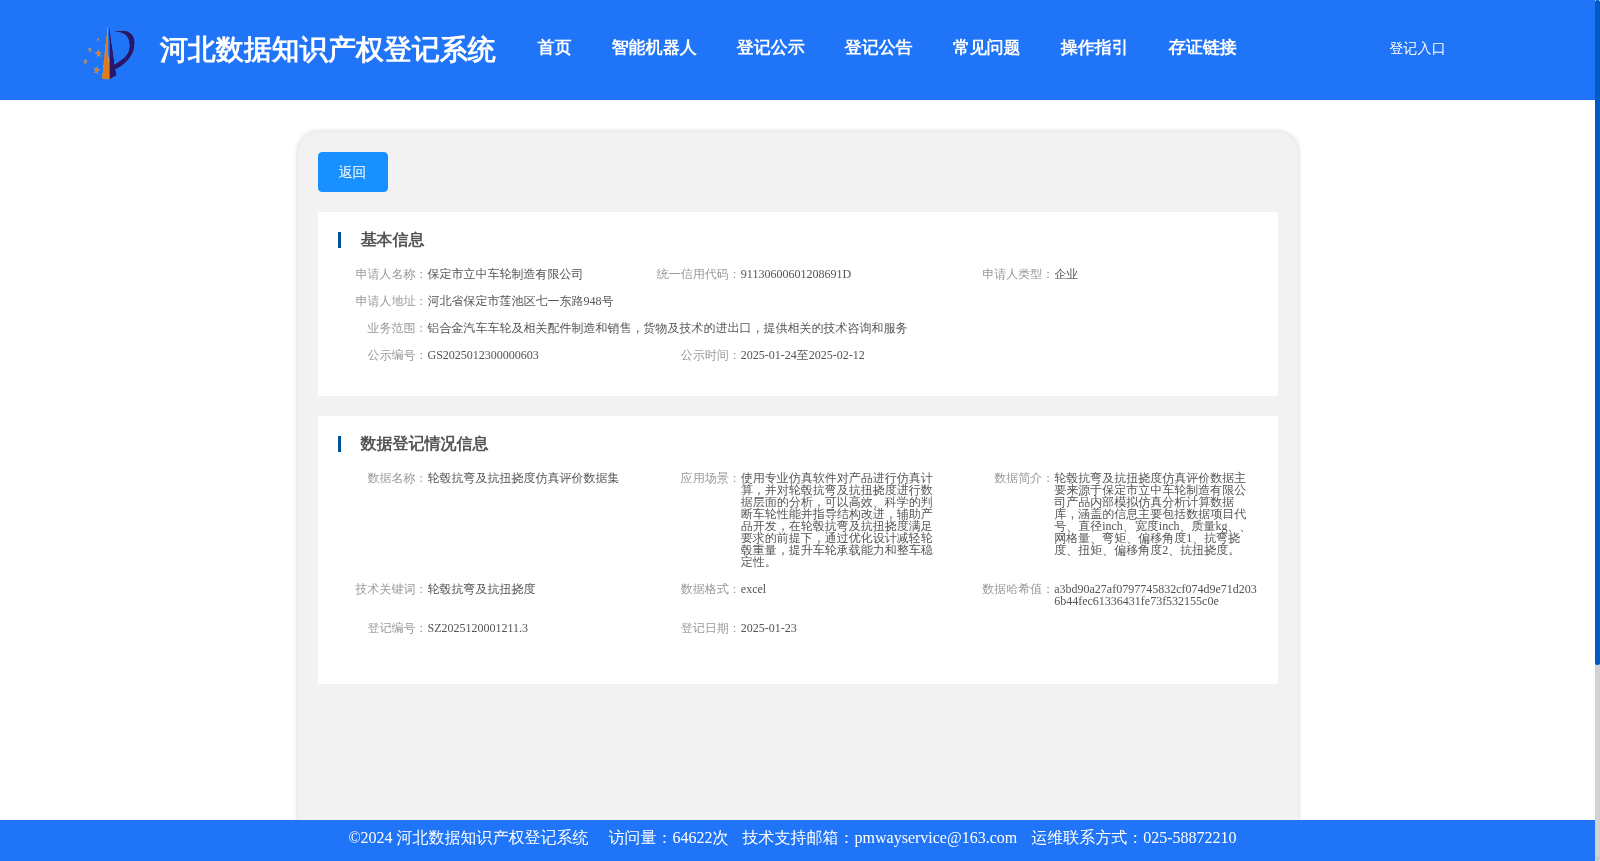
Task: Select registration number SZ2025120001211.3
Action: click(x=478, y=628)
